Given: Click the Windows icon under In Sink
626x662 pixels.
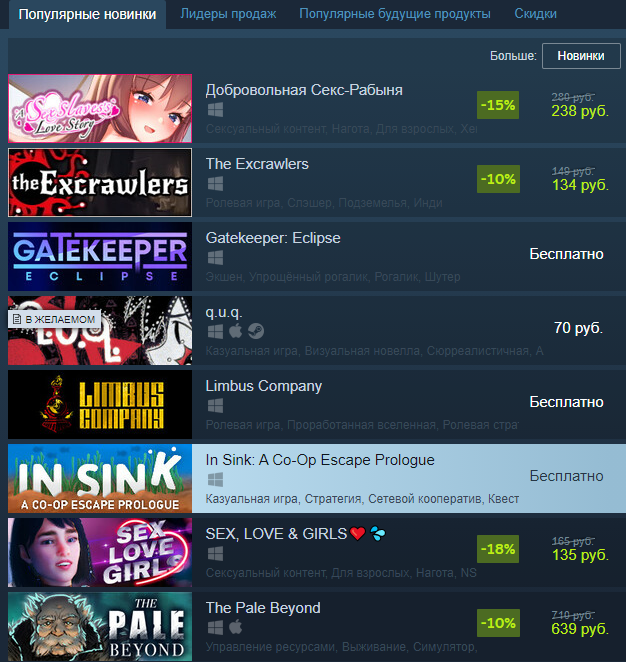Looking at the screenshot, I should point(215,480).
